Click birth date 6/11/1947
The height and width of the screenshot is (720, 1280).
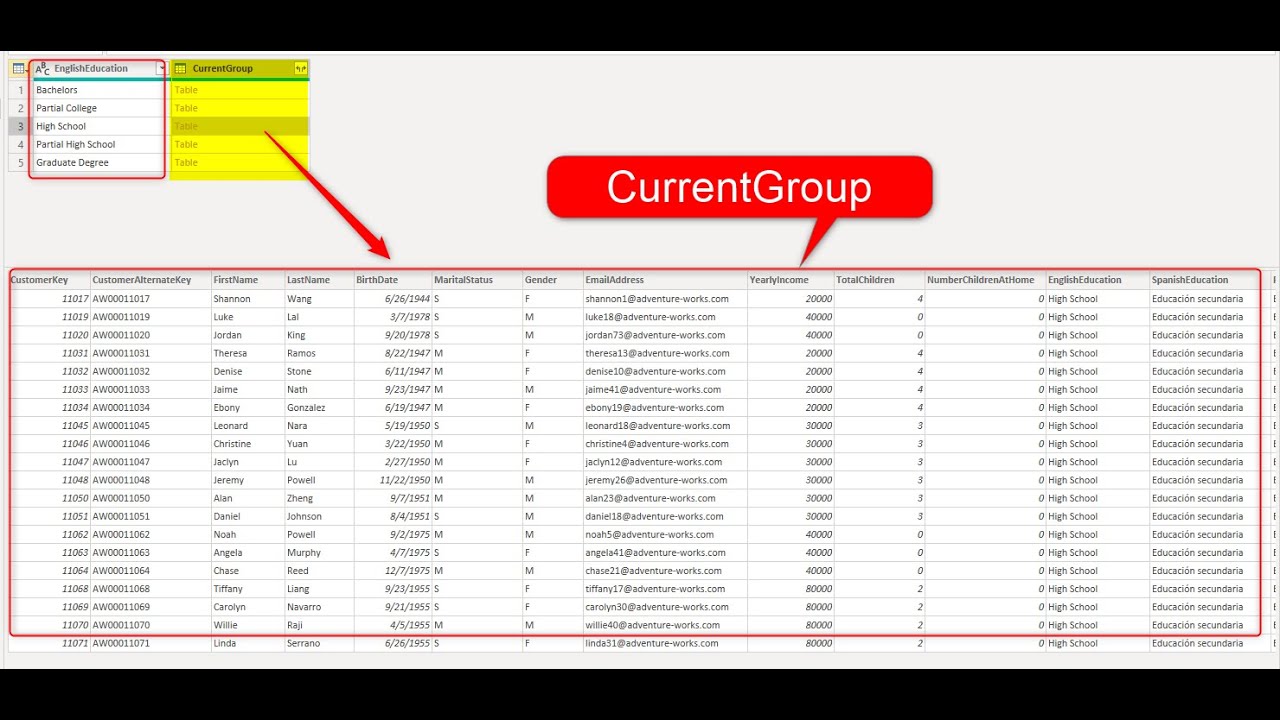tap(405, 371)
